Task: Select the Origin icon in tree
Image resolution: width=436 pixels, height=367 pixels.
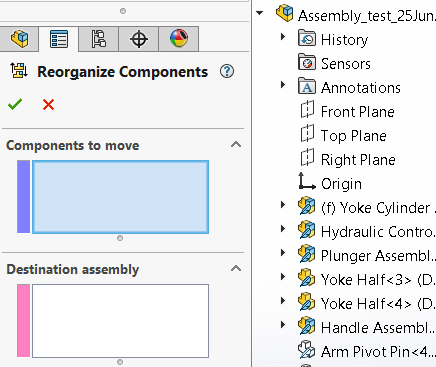Action: pos(307,182)
